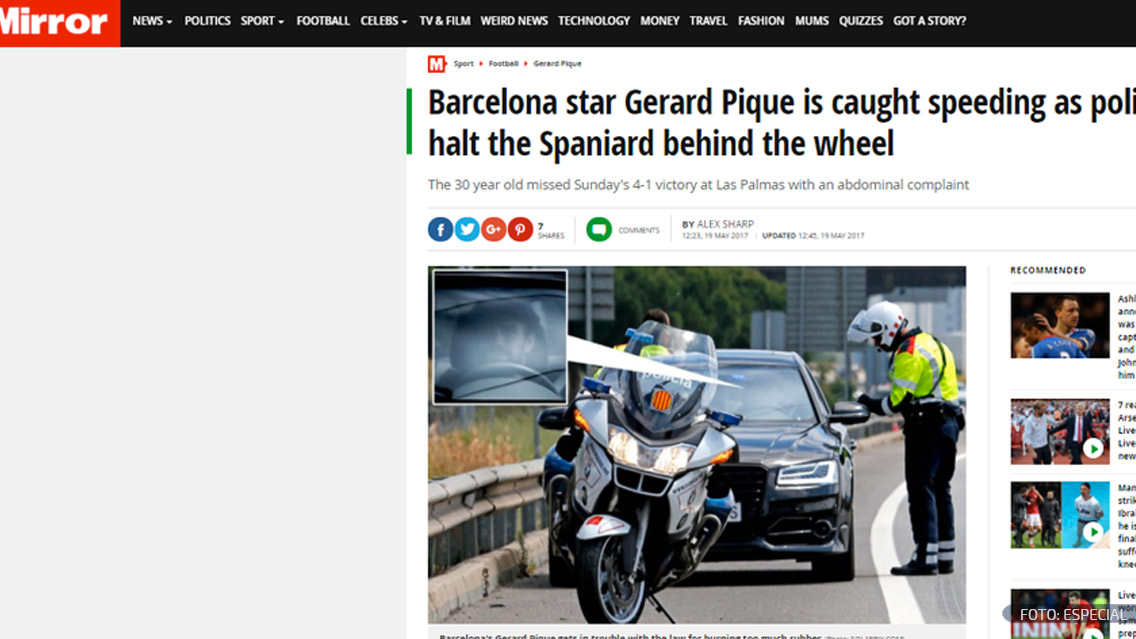Expand the SPORT dropdown menu
This screenshot has width=1136, height=639.
point(262,21)
